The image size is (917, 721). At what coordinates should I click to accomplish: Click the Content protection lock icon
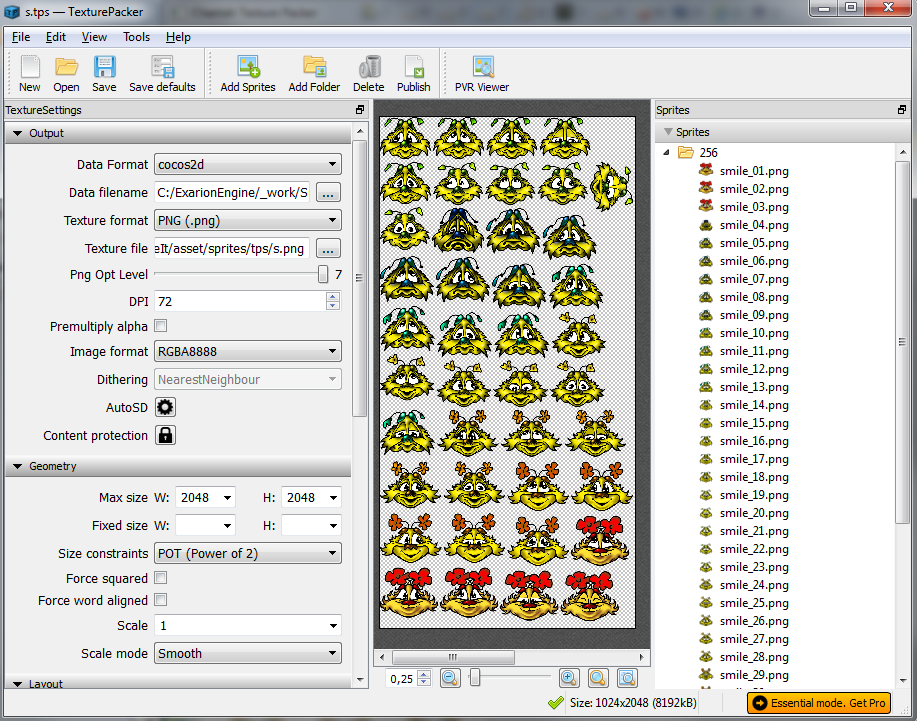[x=164, y=434]
